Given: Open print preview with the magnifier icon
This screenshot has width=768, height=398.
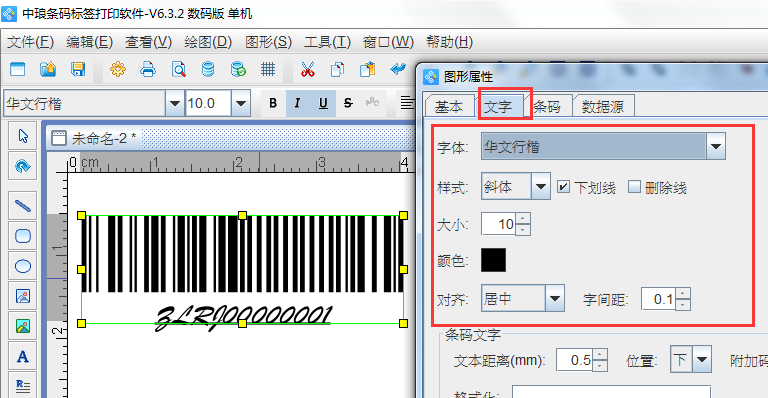Looking at the screenshot, I should pos(178,69).
